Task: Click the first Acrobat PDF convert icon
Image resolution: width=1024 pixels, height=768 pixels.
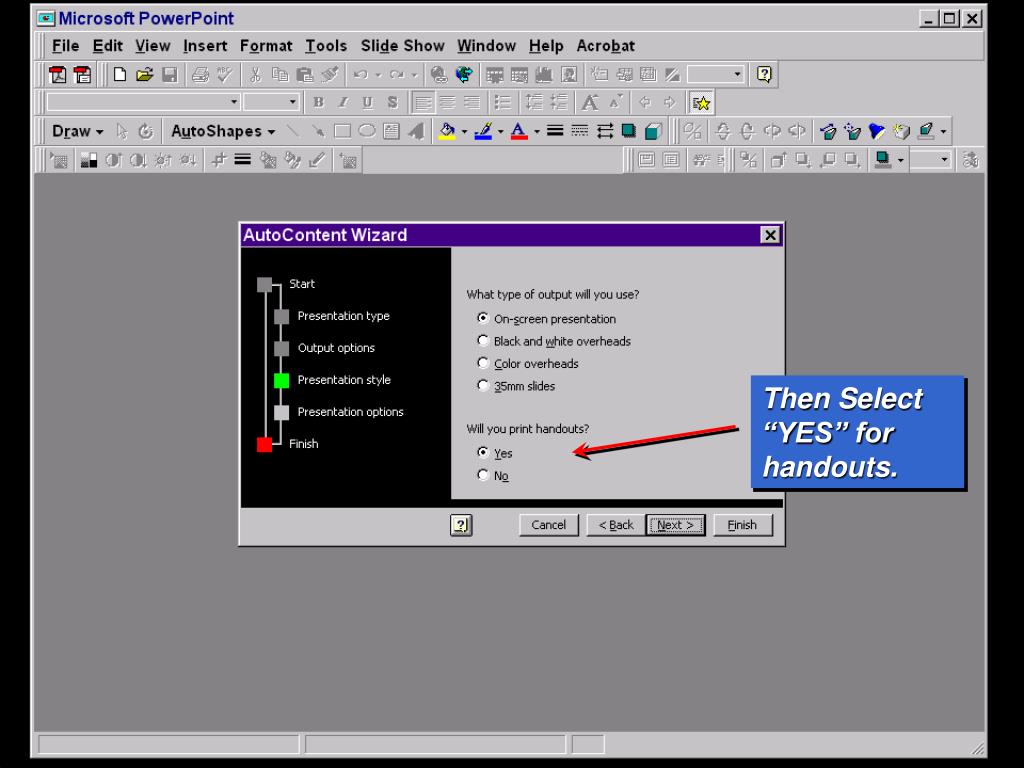Action: pyautogui.click(x=58, y=74)
